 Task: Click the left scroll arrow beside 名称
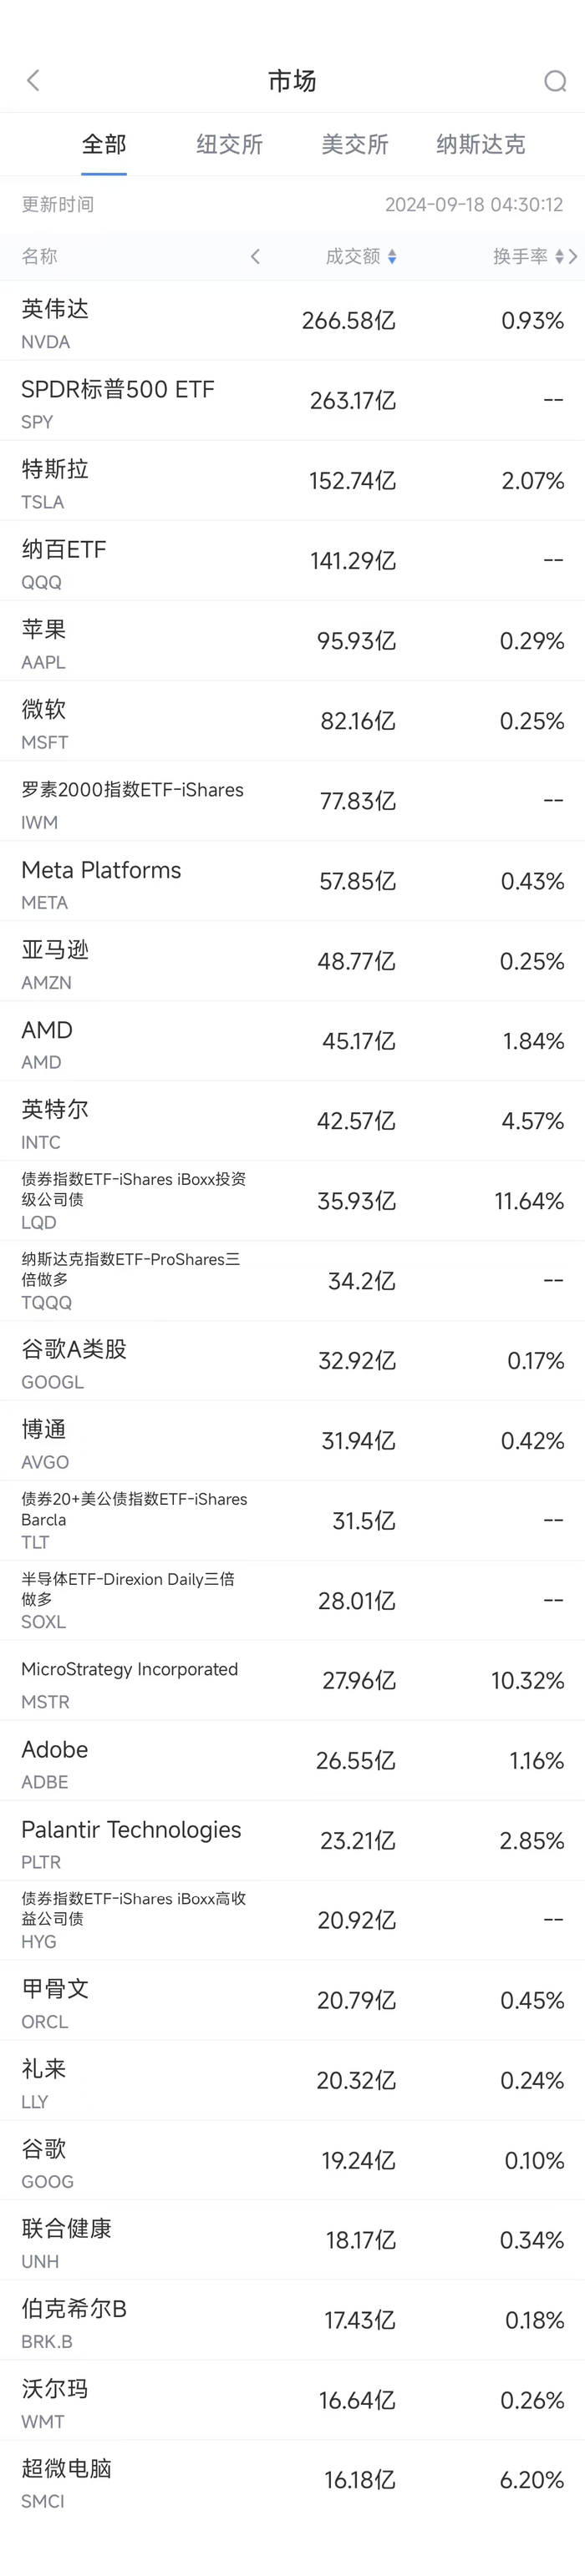[255, 257]
